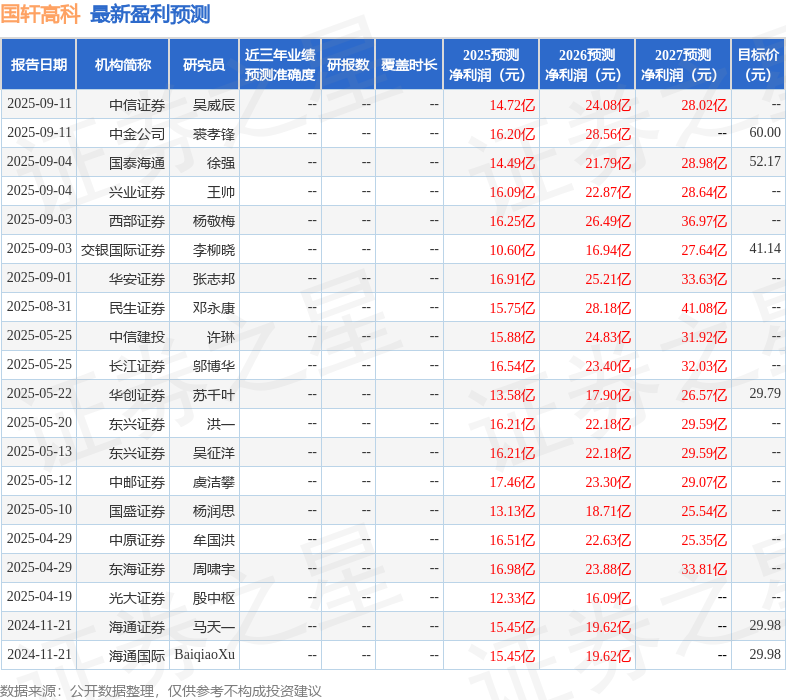Click researcher name 苏千叶
Image resolution: width=786 pixels, height=700 pixels.
tap(214, 396)
